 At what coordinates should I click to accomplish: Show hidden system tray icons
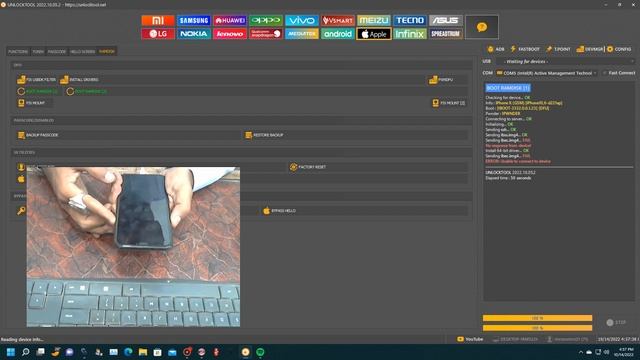coord(580,352)
